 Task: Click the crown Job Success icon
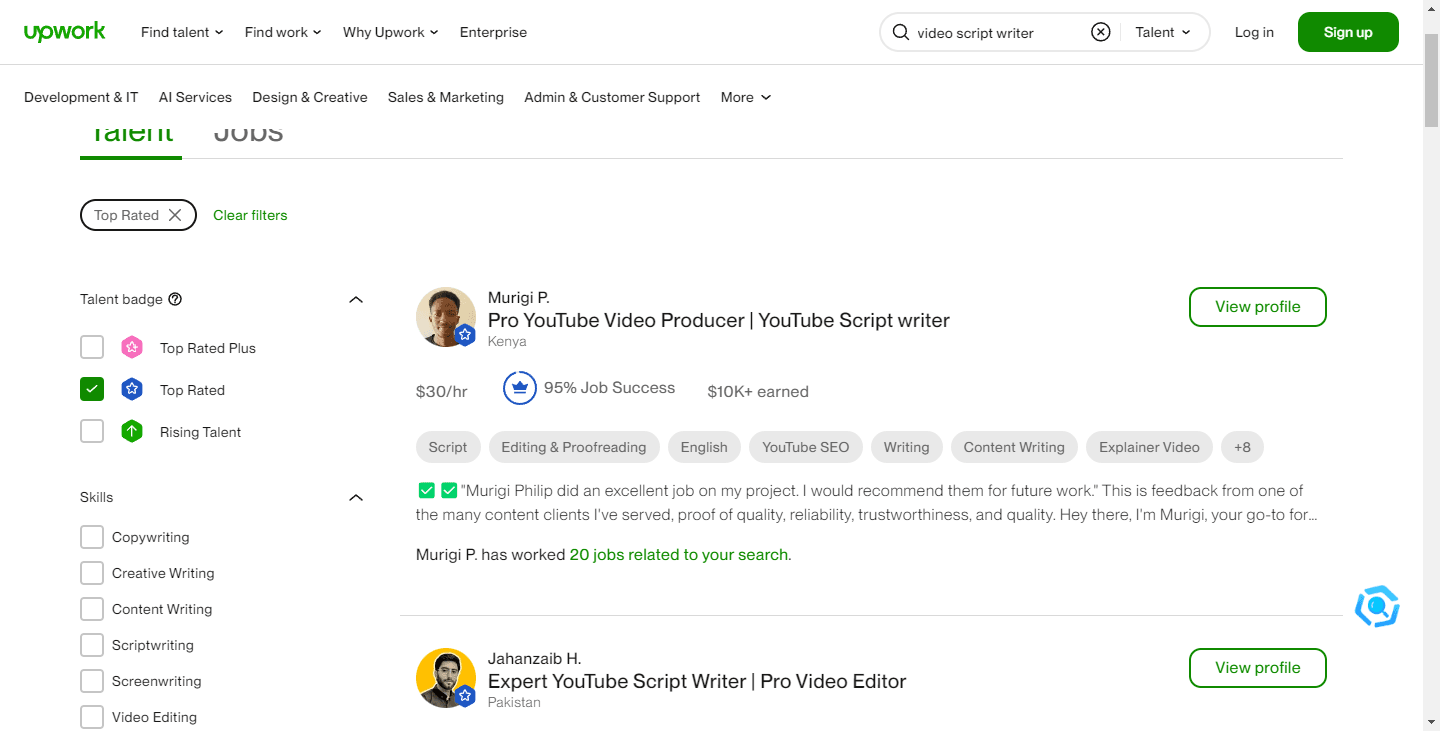(520, 388)
